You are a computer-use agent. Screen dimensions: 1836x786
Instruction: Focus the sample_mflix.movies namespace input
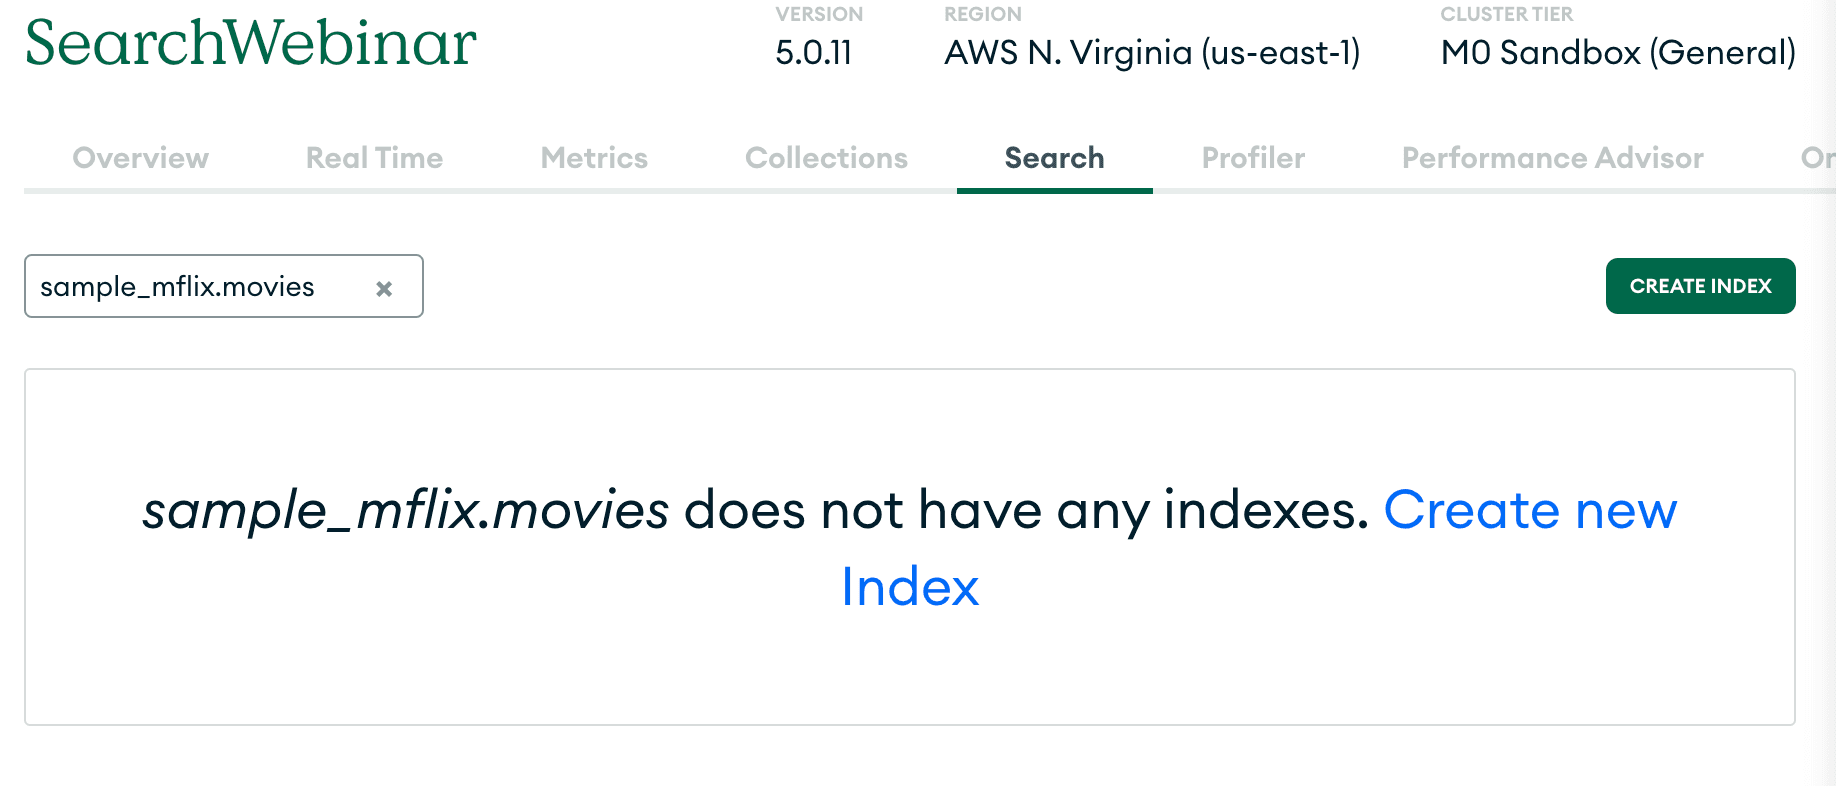coord(200,287)
